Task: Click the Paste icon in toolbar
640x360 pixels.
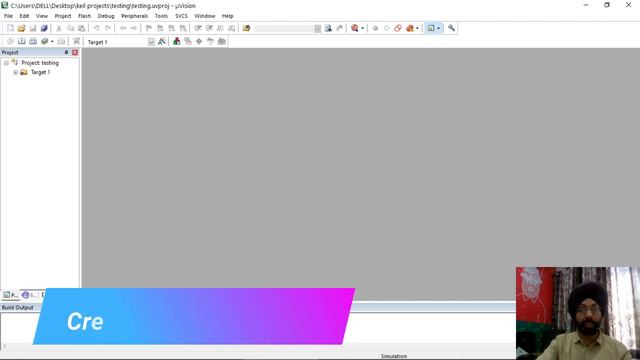Action: pos(82,28)
